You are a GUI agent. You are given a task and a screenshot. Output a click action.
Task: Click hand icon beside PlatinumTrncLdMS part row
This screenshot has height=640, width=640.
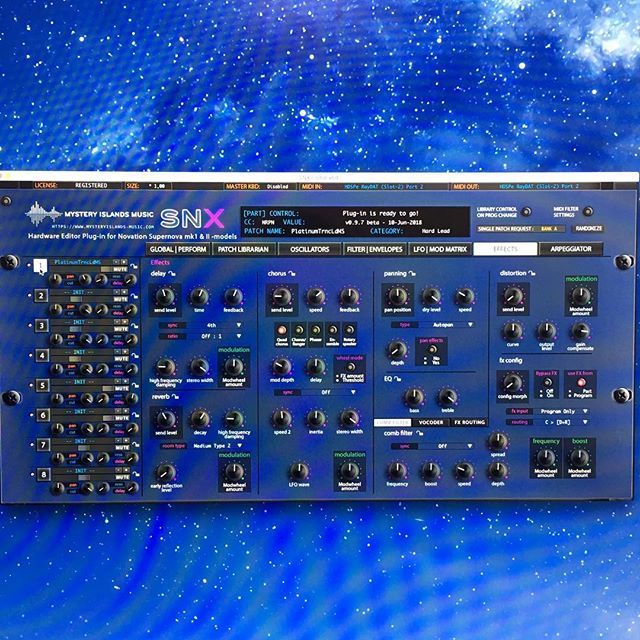coord(134,267)
